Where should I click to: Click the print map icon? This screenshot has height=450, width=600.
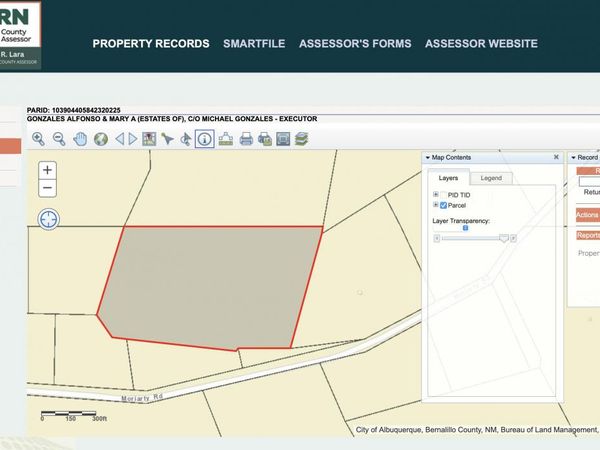click(246, 139)
